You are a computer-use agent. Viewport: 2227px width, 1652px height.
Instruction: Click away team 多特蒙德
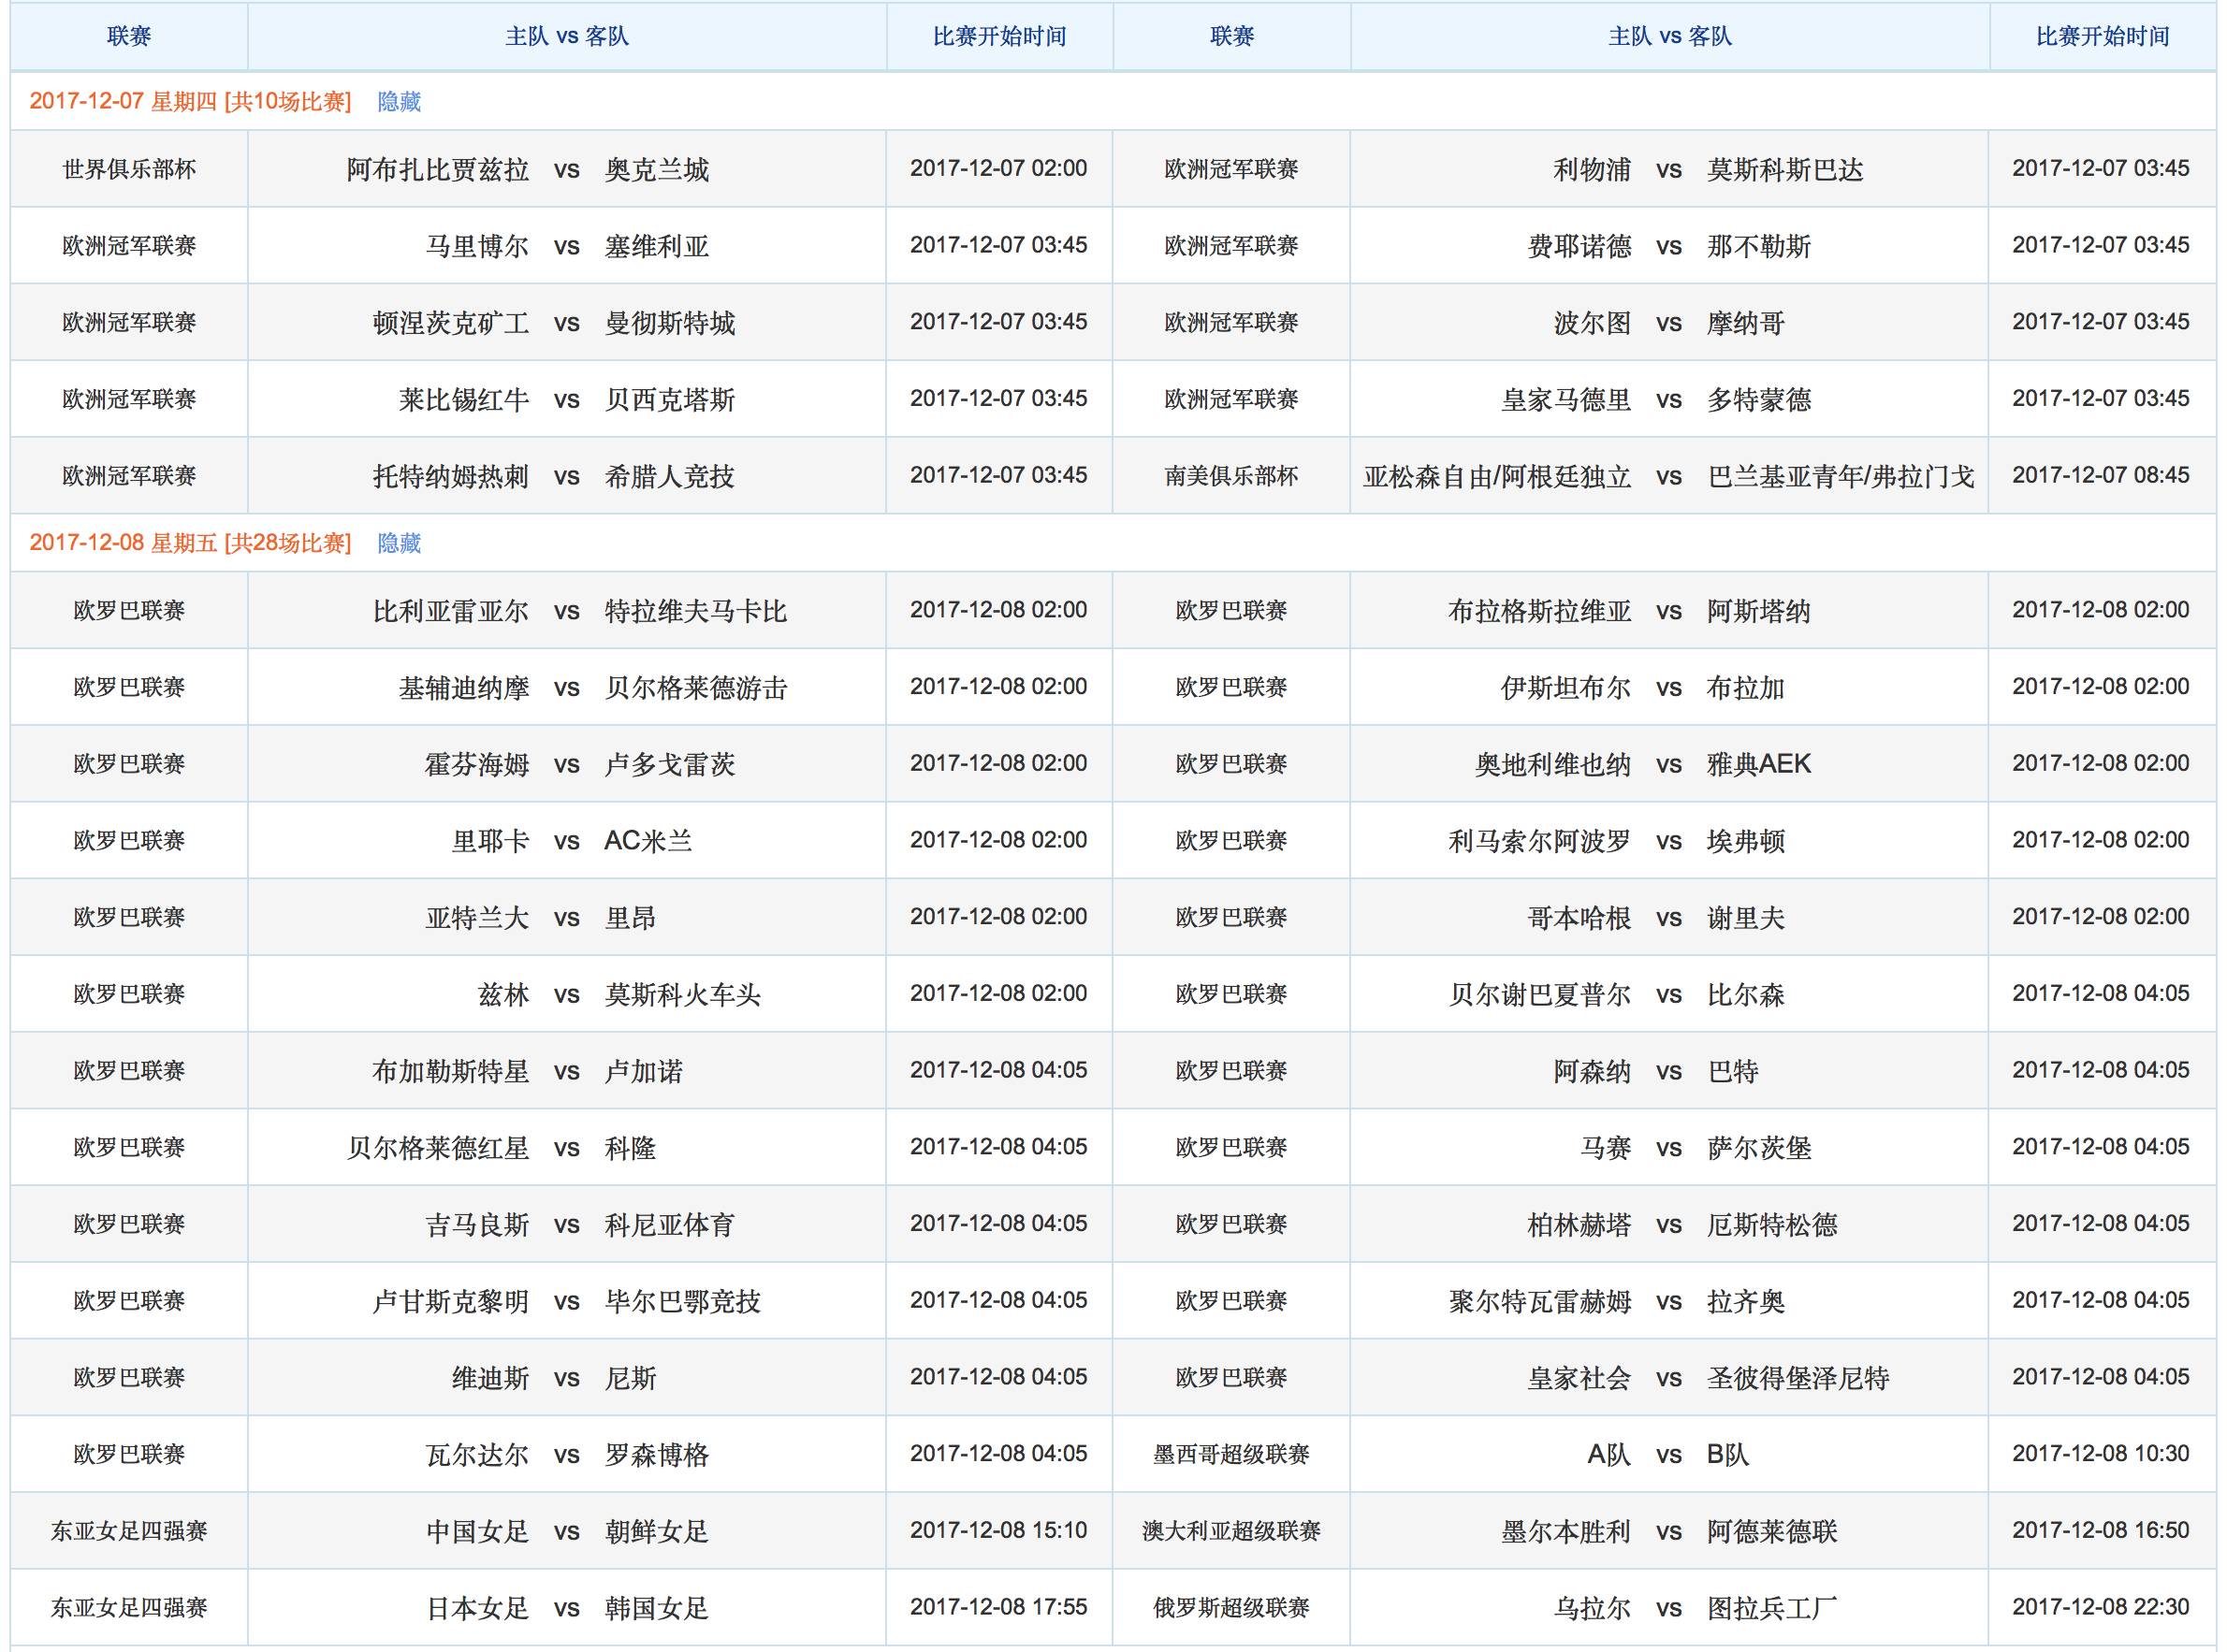click(x=1759, y=400)
